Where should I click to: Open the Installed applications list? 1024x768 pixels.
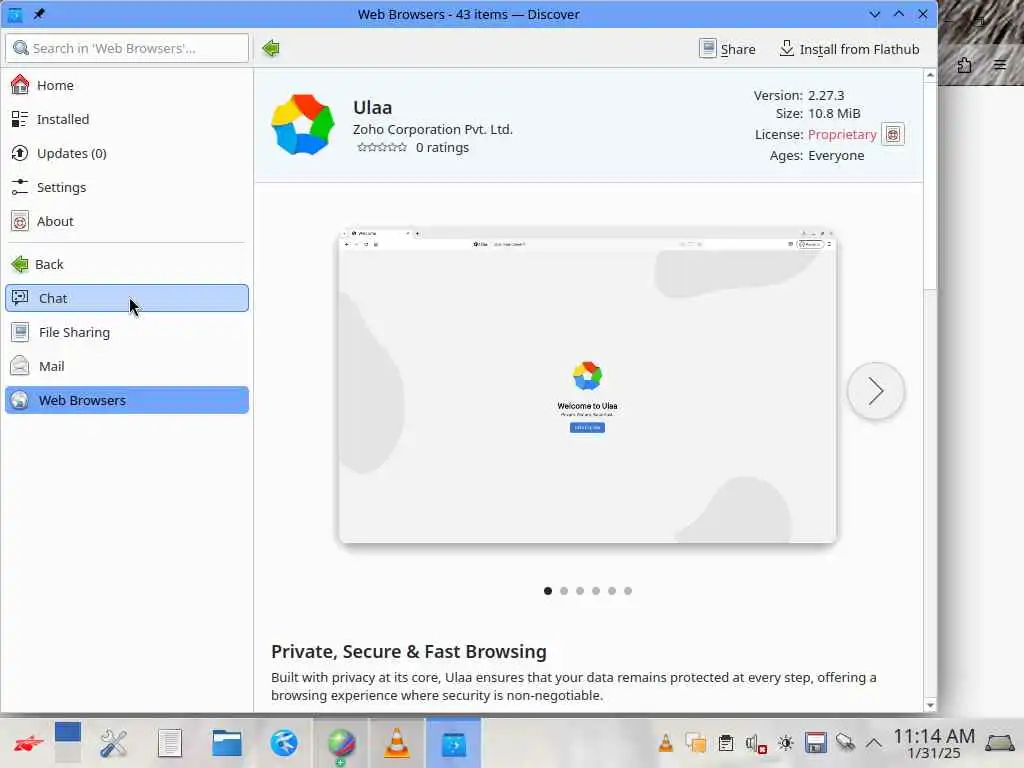127,119
